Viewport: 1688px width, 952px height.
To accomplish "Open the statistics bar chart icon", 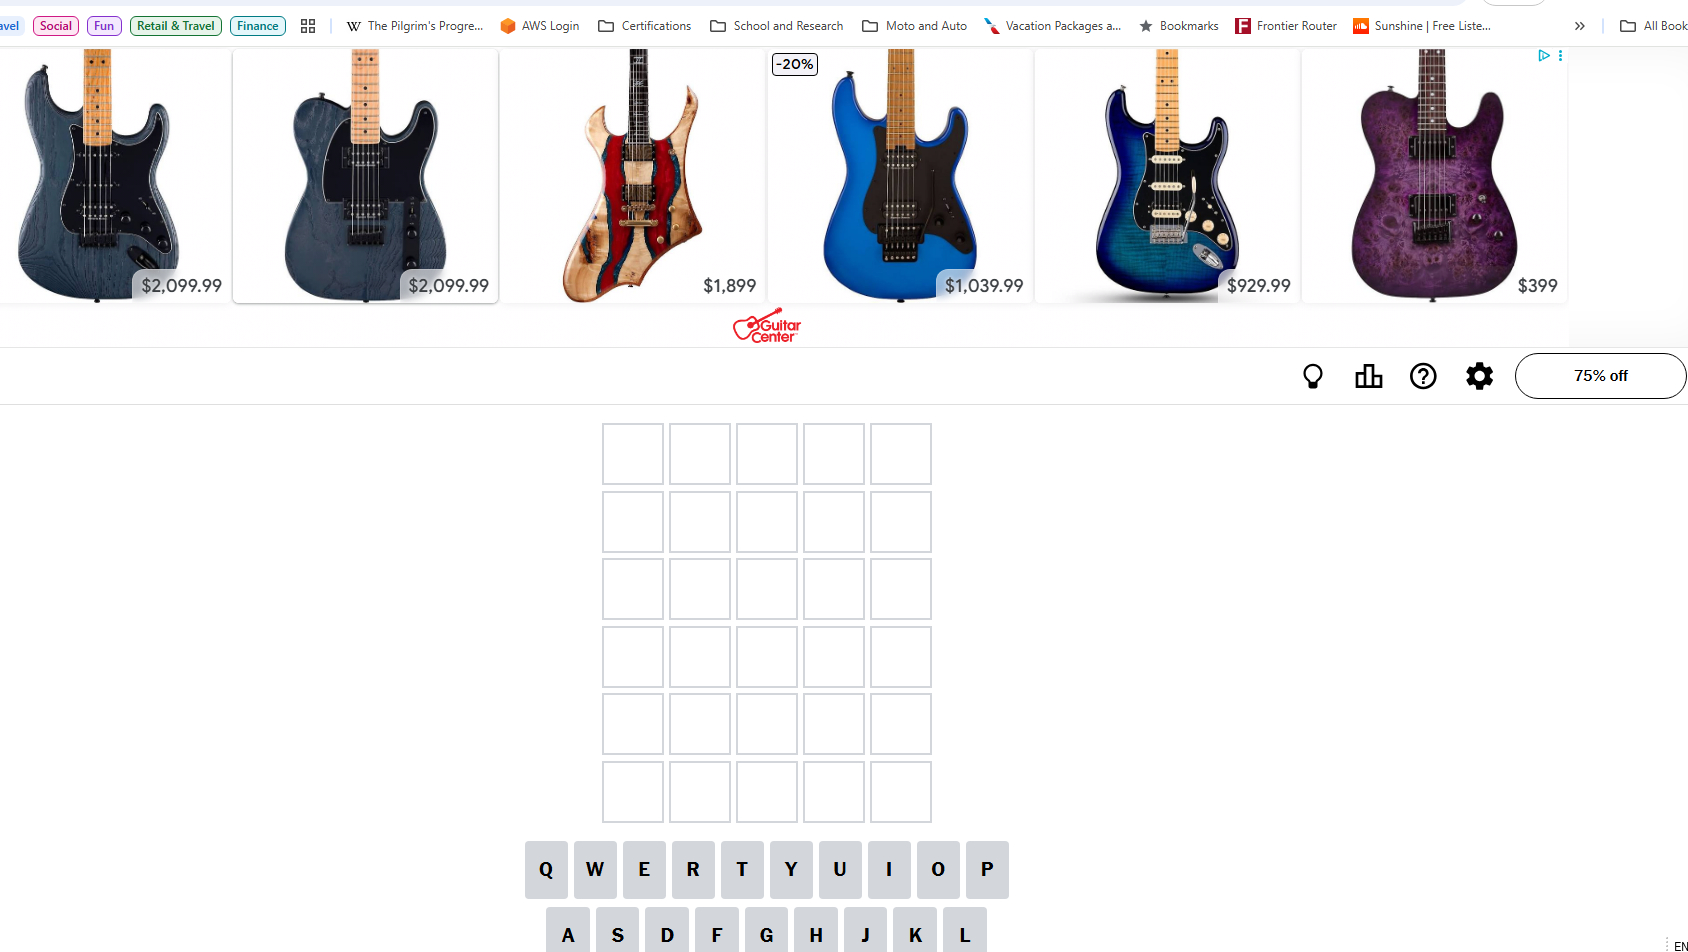I will pyautogui.click(x=1368, y=376).
